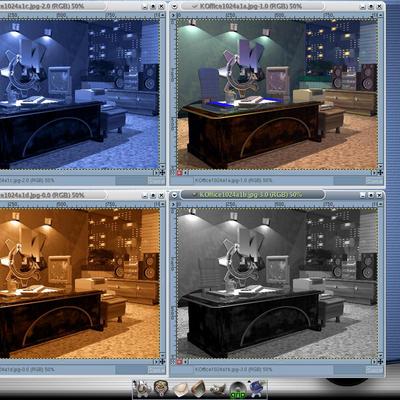Focus the a1d.jpg-0.0 (RGB) 50% title bar
The height and width of the screenshot is (400, 400).
point(53,195)
